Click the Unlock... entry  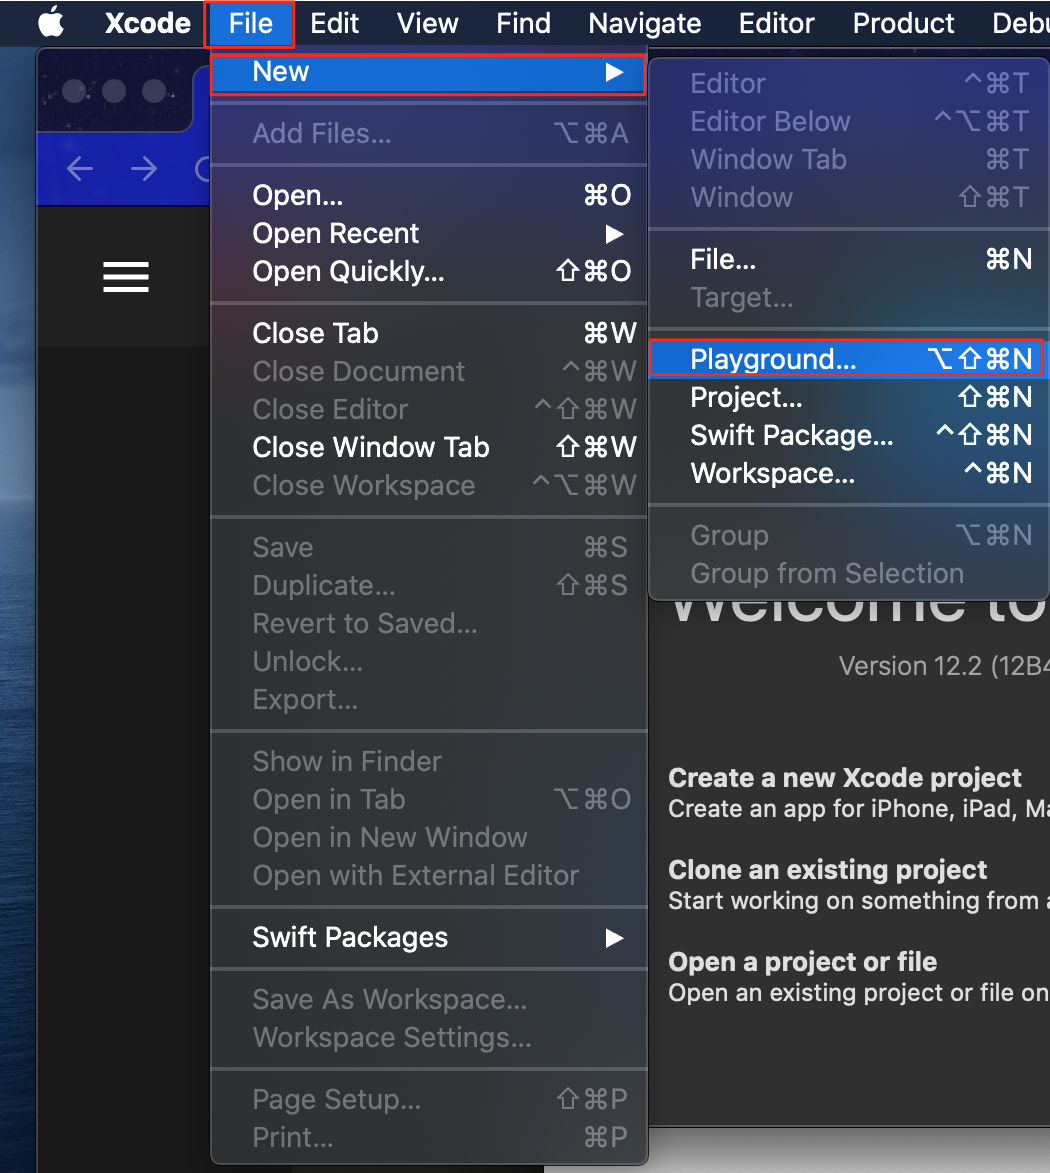pos(429,662)
